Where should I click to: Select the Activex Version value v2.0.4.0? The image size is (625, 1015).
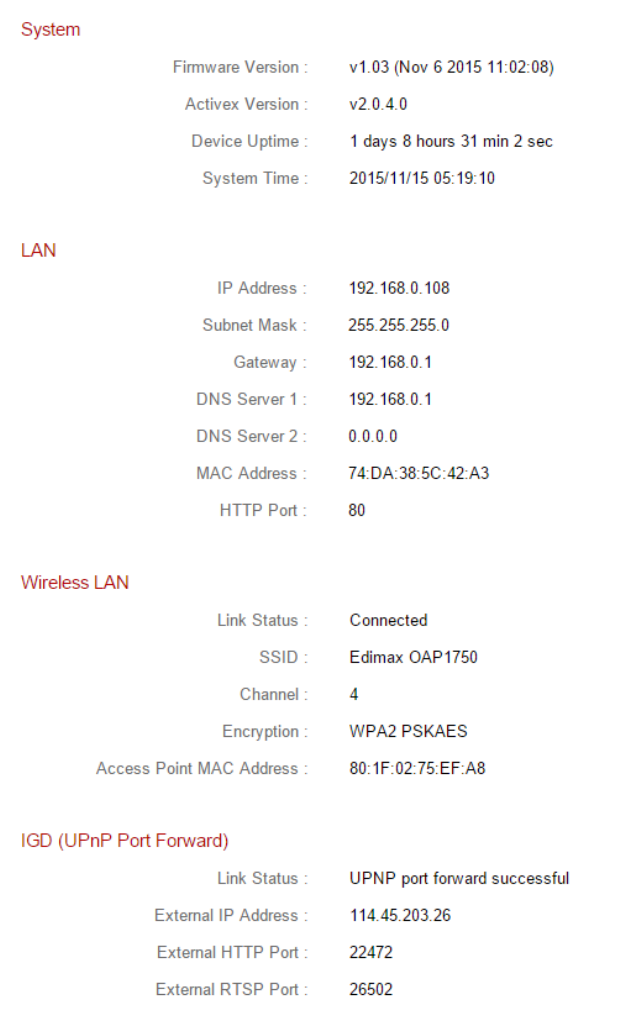pyautogui.click(x=378, y=105)
